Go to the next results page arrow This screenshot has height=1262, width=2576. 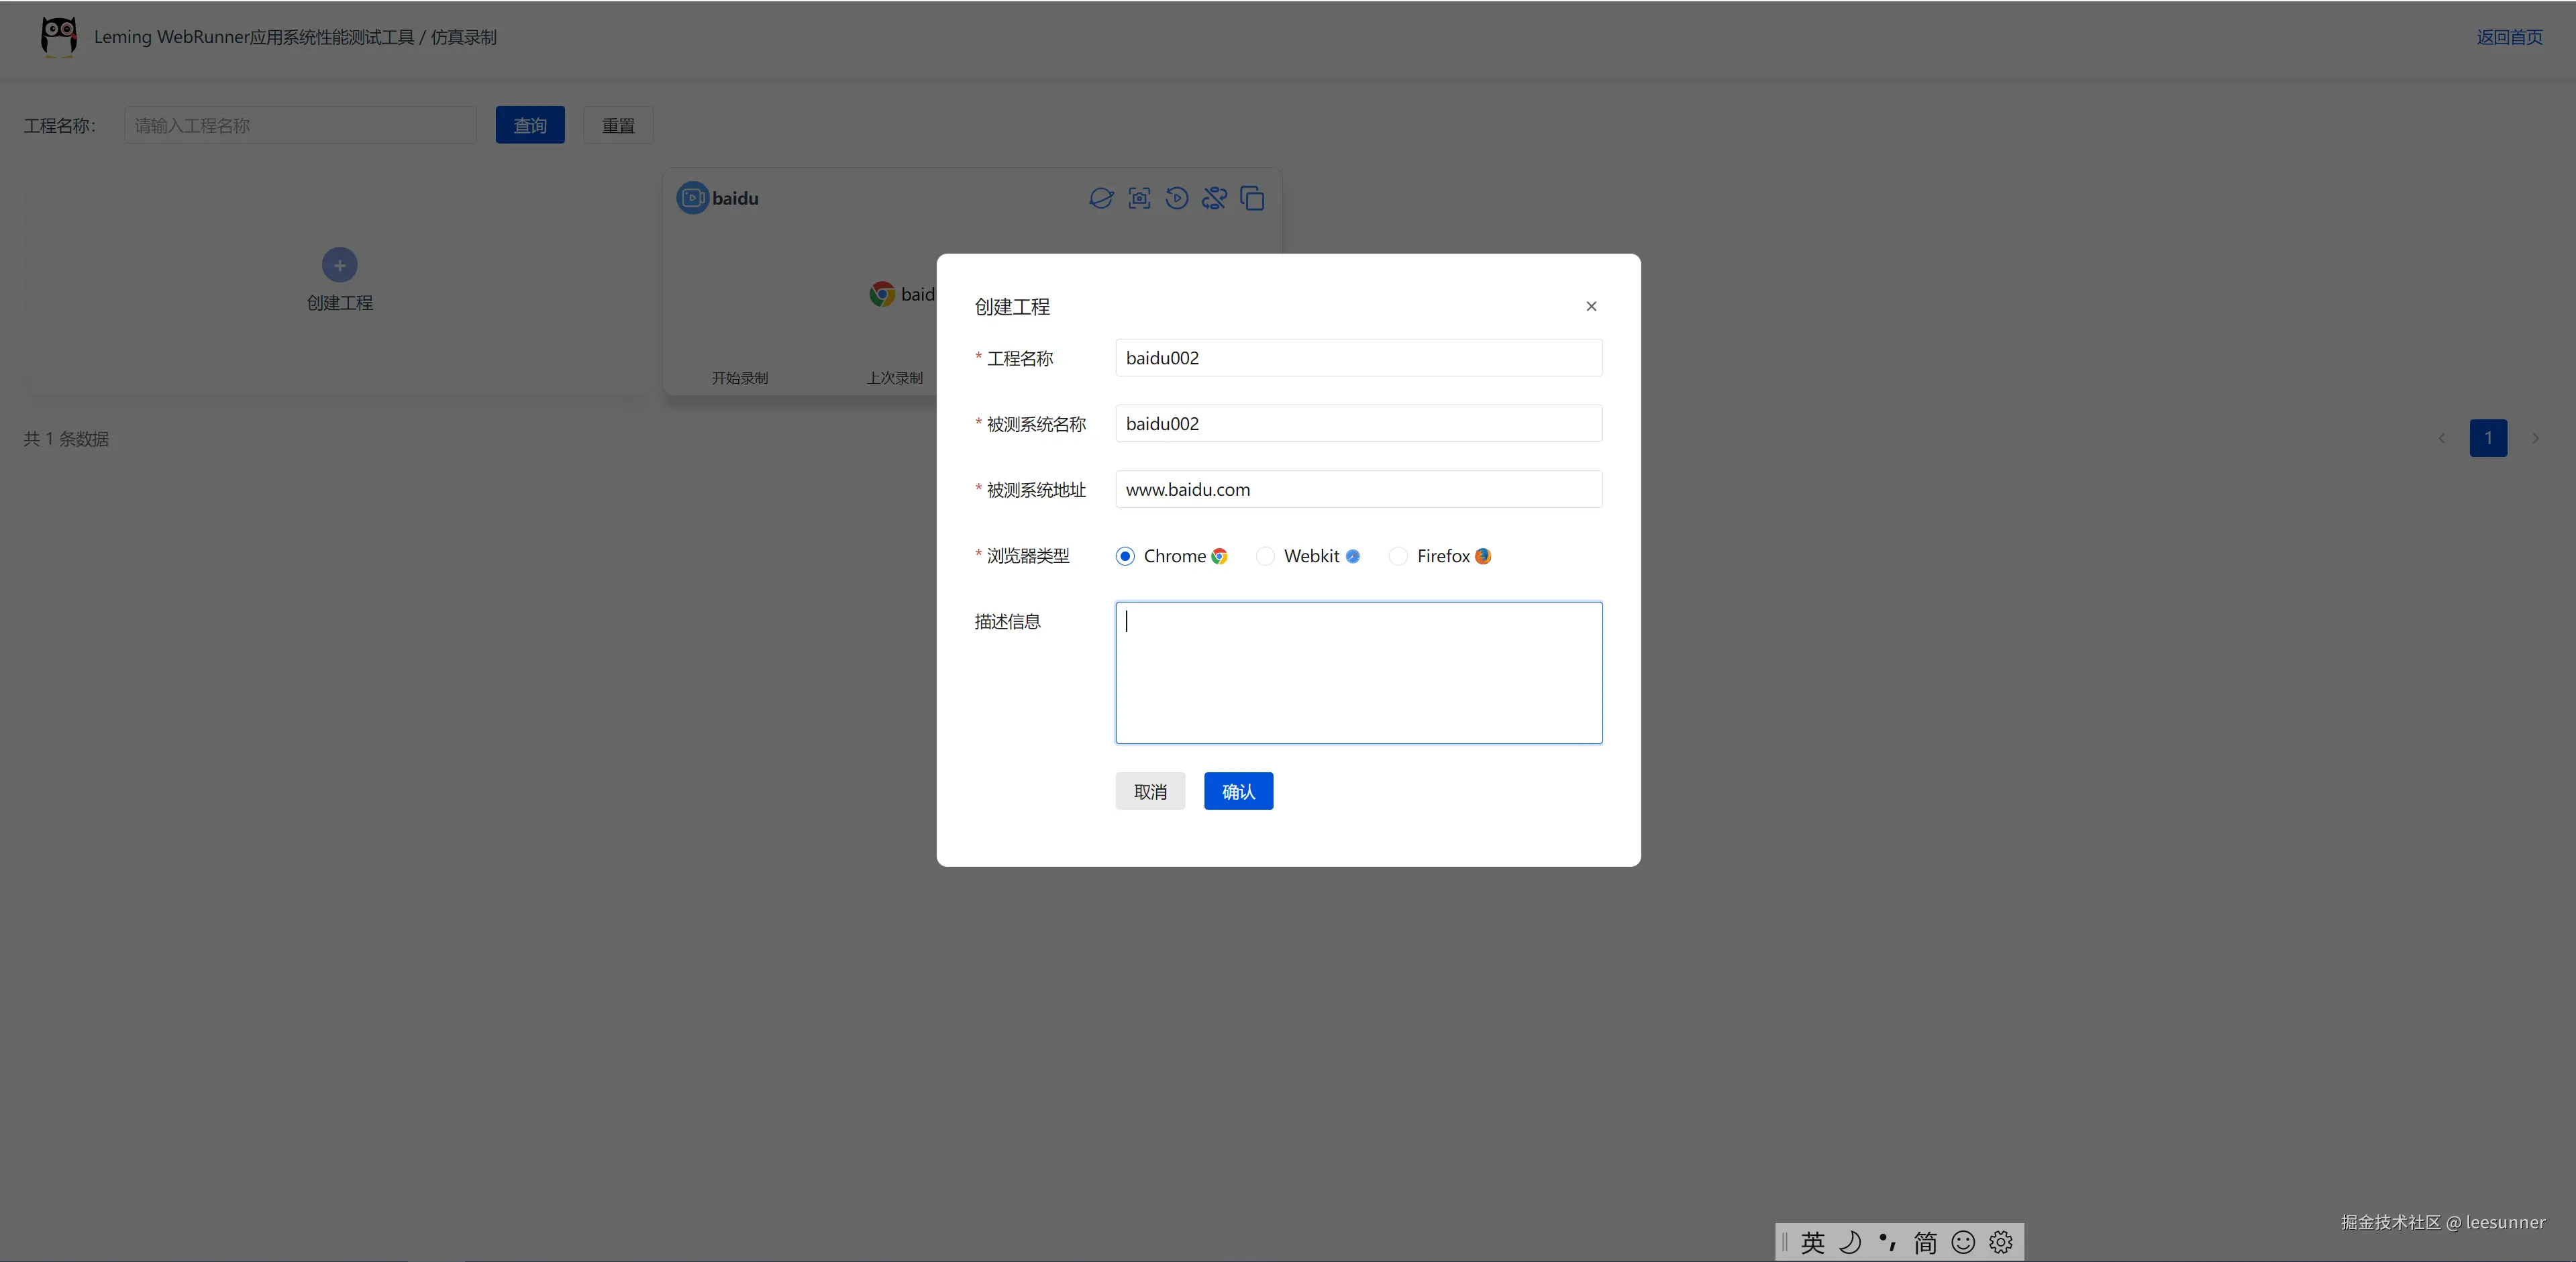2535,438
